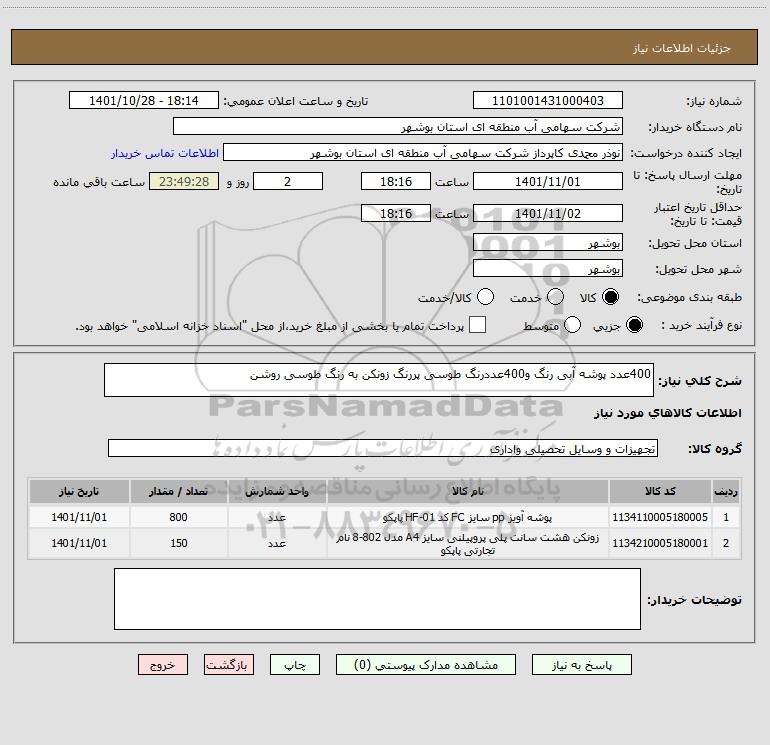Click product name پوشه آویز pp سایز FC
The width and height of the screenshot is (770, 745).
(x=468, y=517)
